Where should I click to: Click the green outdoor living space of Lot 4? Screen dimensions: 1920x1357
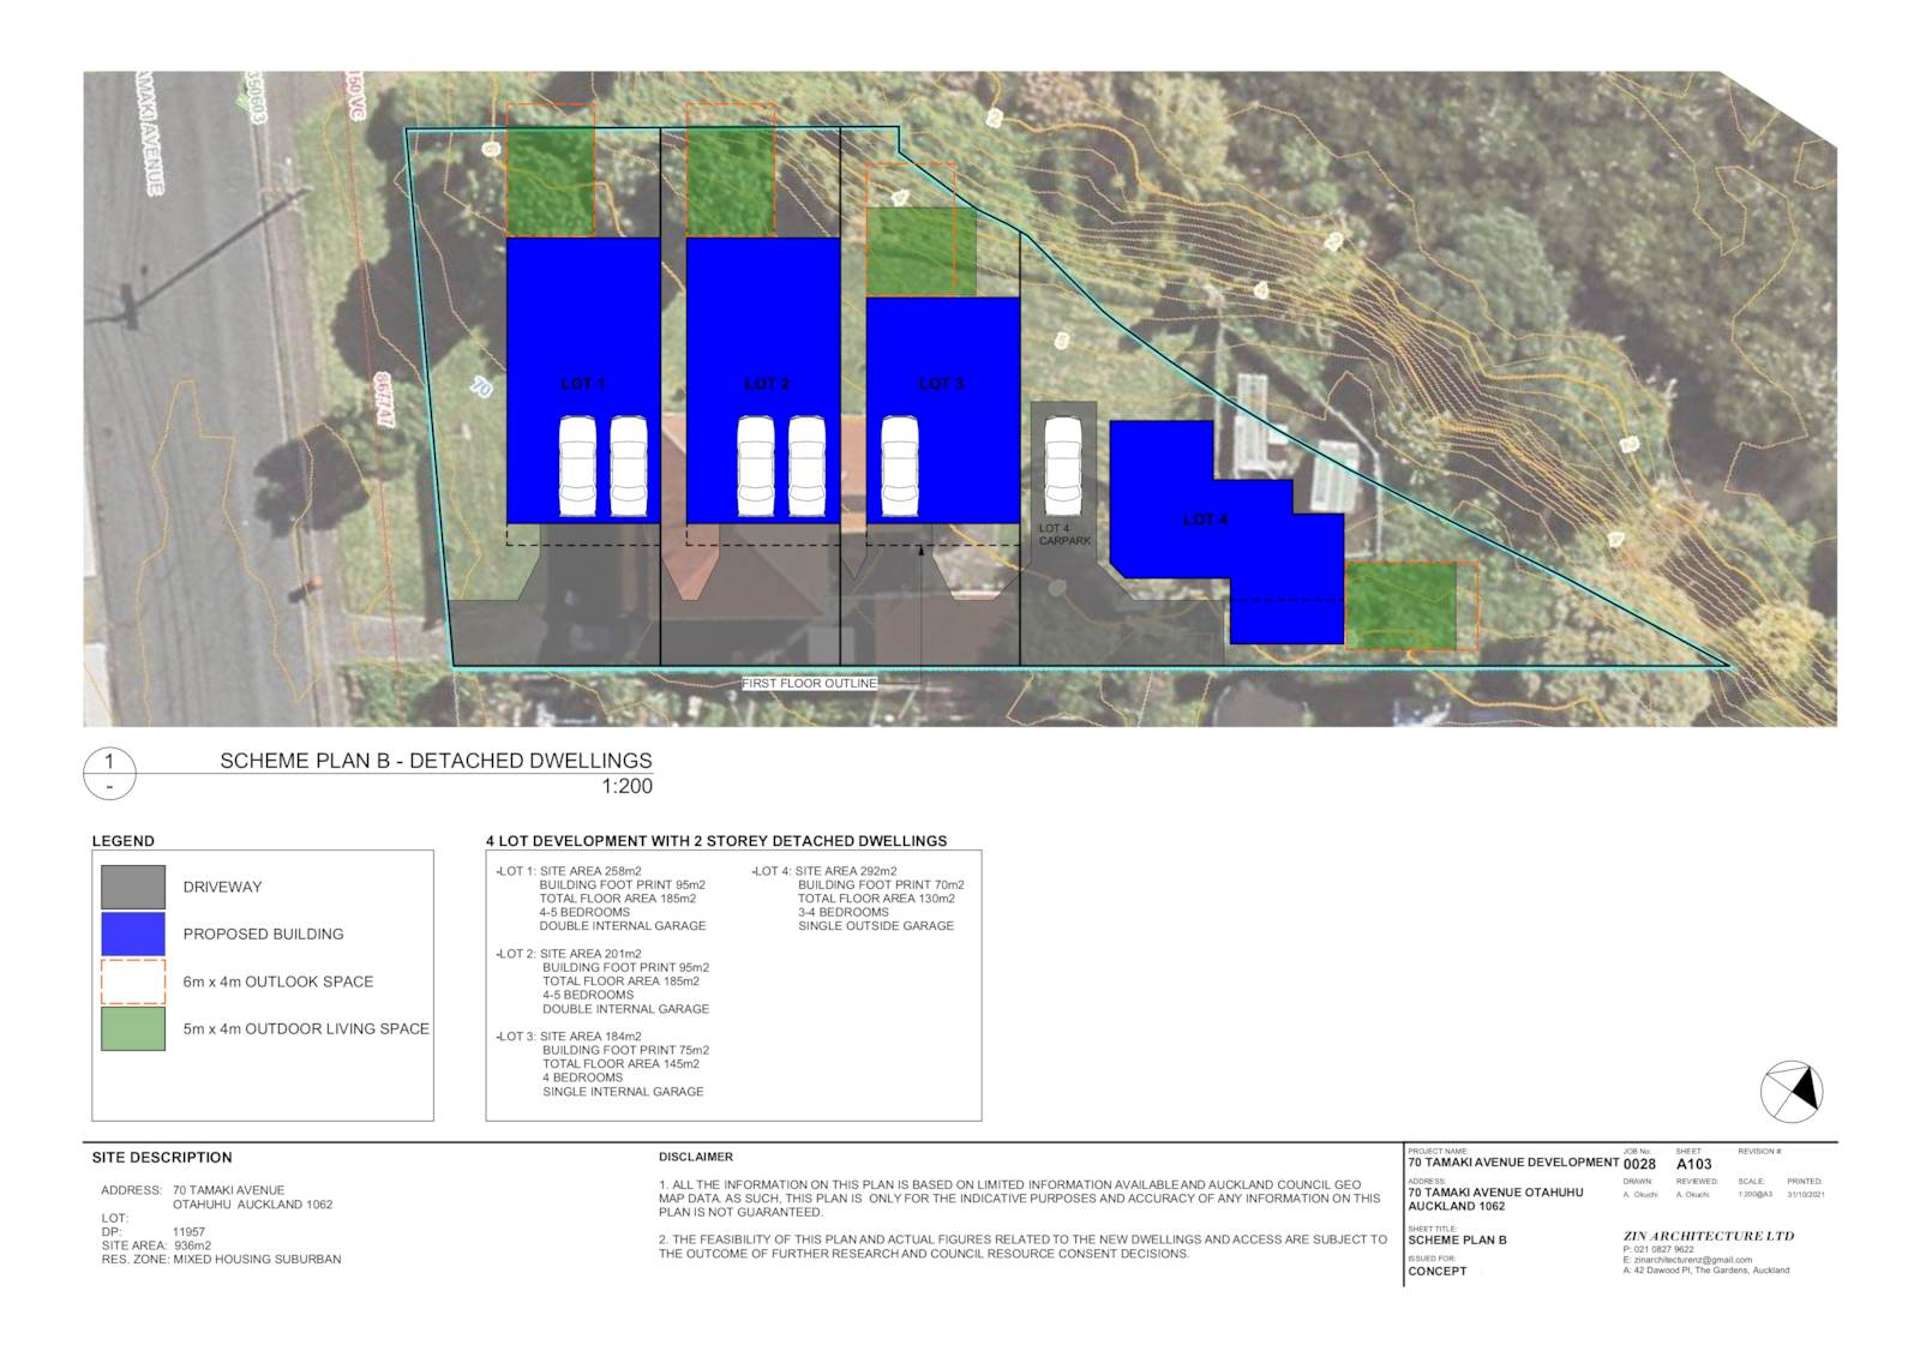point(1400,606)
